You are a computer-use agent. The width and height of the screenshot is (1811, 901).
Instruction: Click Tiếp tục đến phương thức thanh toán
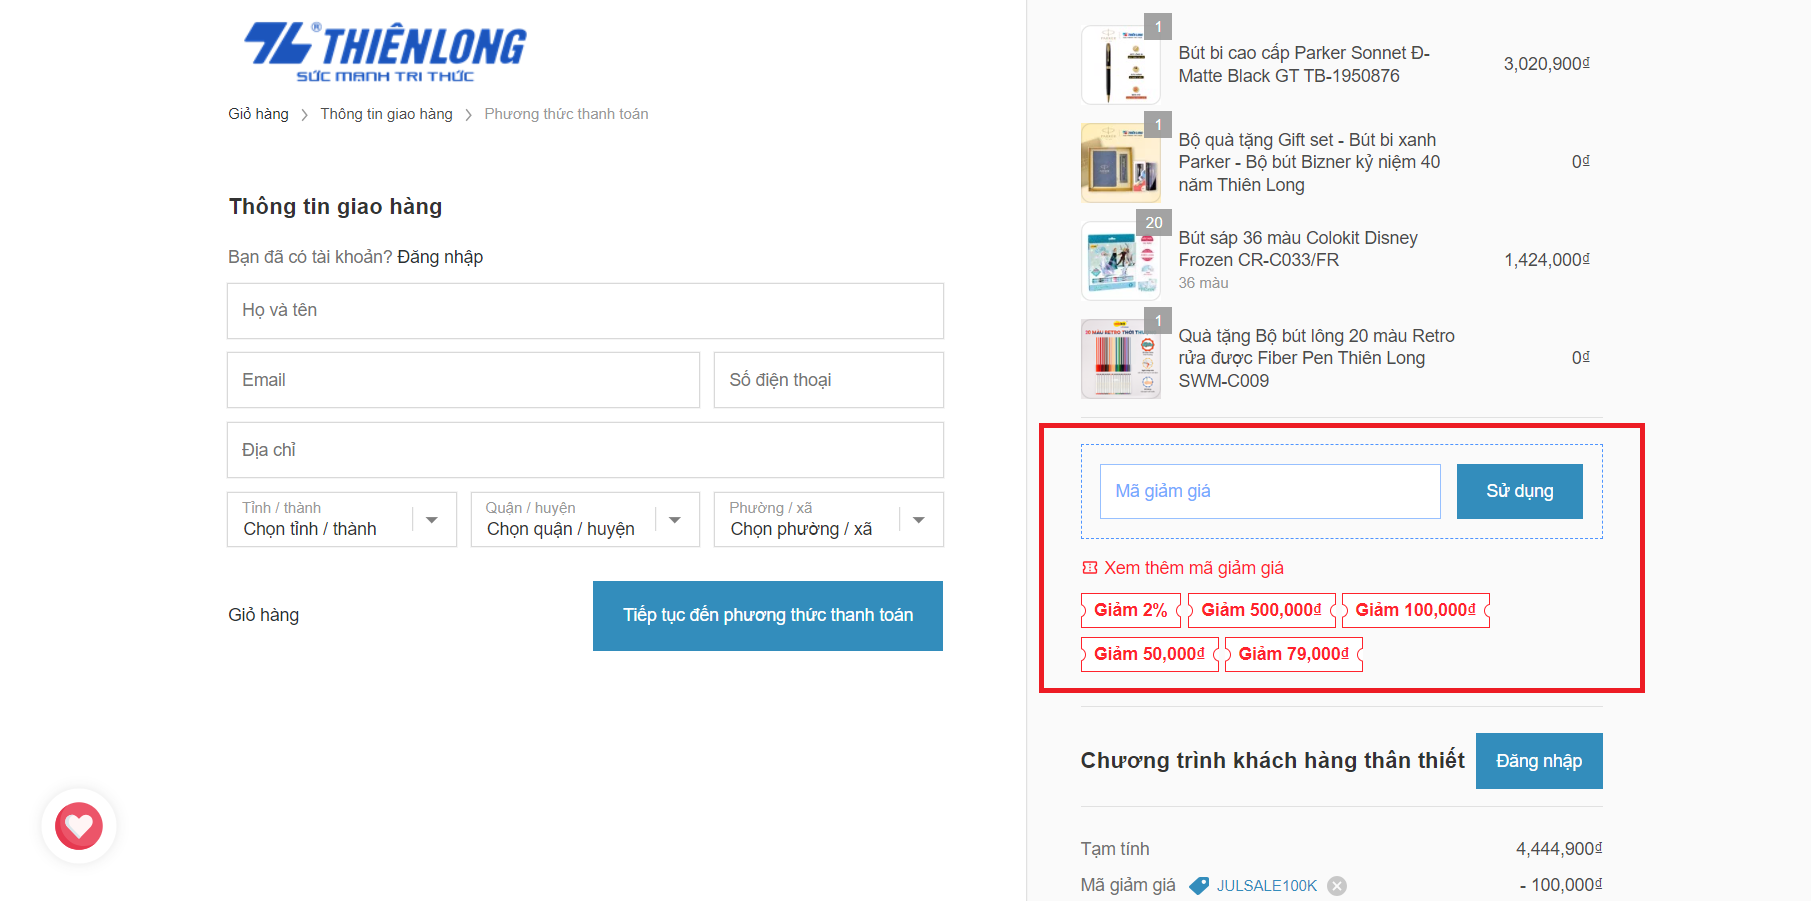click(x=768, y=616)
